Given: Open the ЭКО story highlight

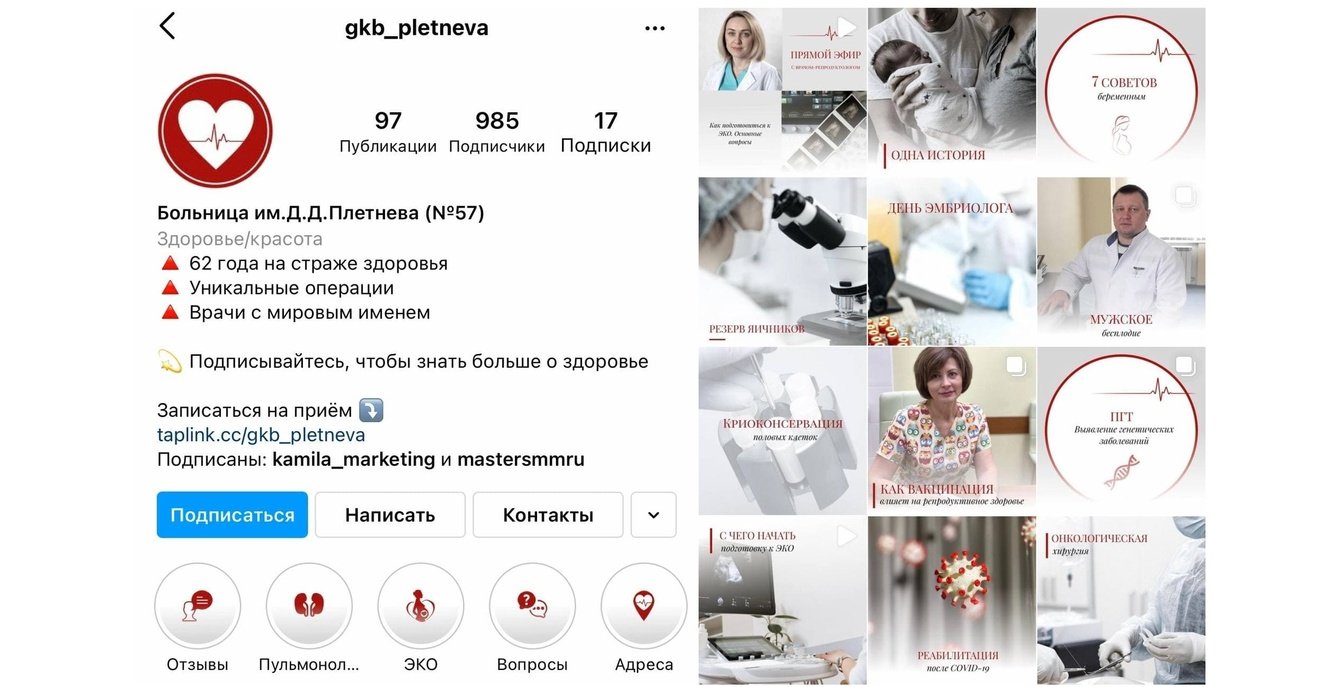Looking at the screenshot, I should 421,607.
